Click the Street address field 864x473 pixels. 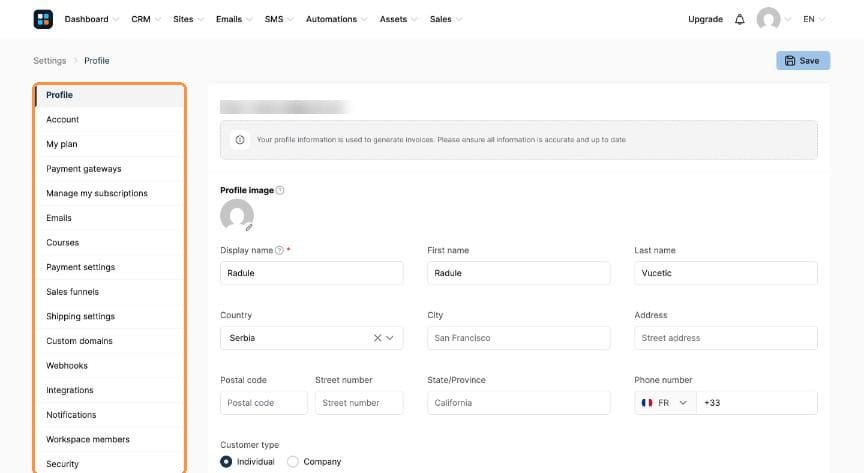[726, 338]
